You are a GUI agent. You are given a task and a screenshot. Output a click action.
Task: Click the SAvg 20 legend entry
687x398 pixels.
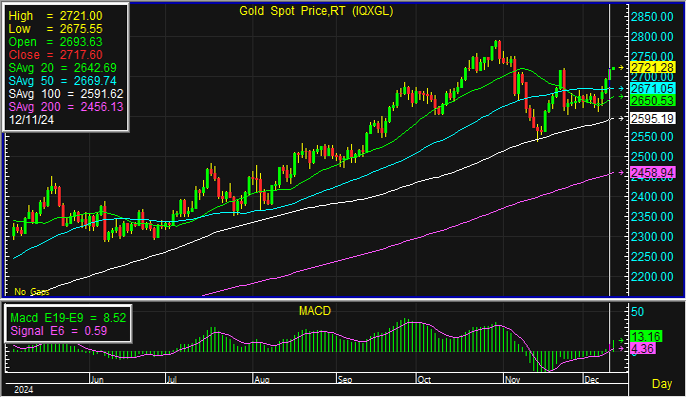pyautogui.click(x=63, y=68)
